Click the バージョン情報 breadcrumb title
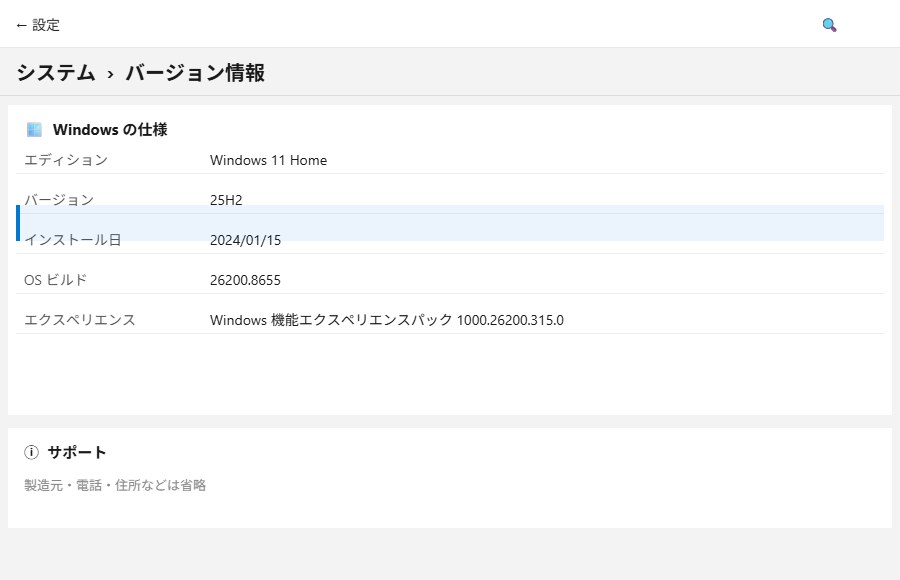Viewport: 900px width, 580px height. [x=195, y=72]
